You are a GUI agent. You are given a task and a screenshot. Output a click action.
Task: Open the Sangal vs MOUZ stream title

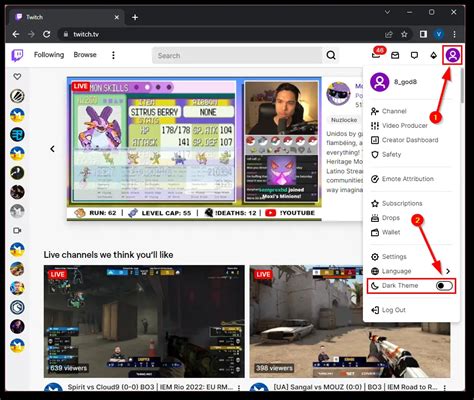(x=356, y=387)
